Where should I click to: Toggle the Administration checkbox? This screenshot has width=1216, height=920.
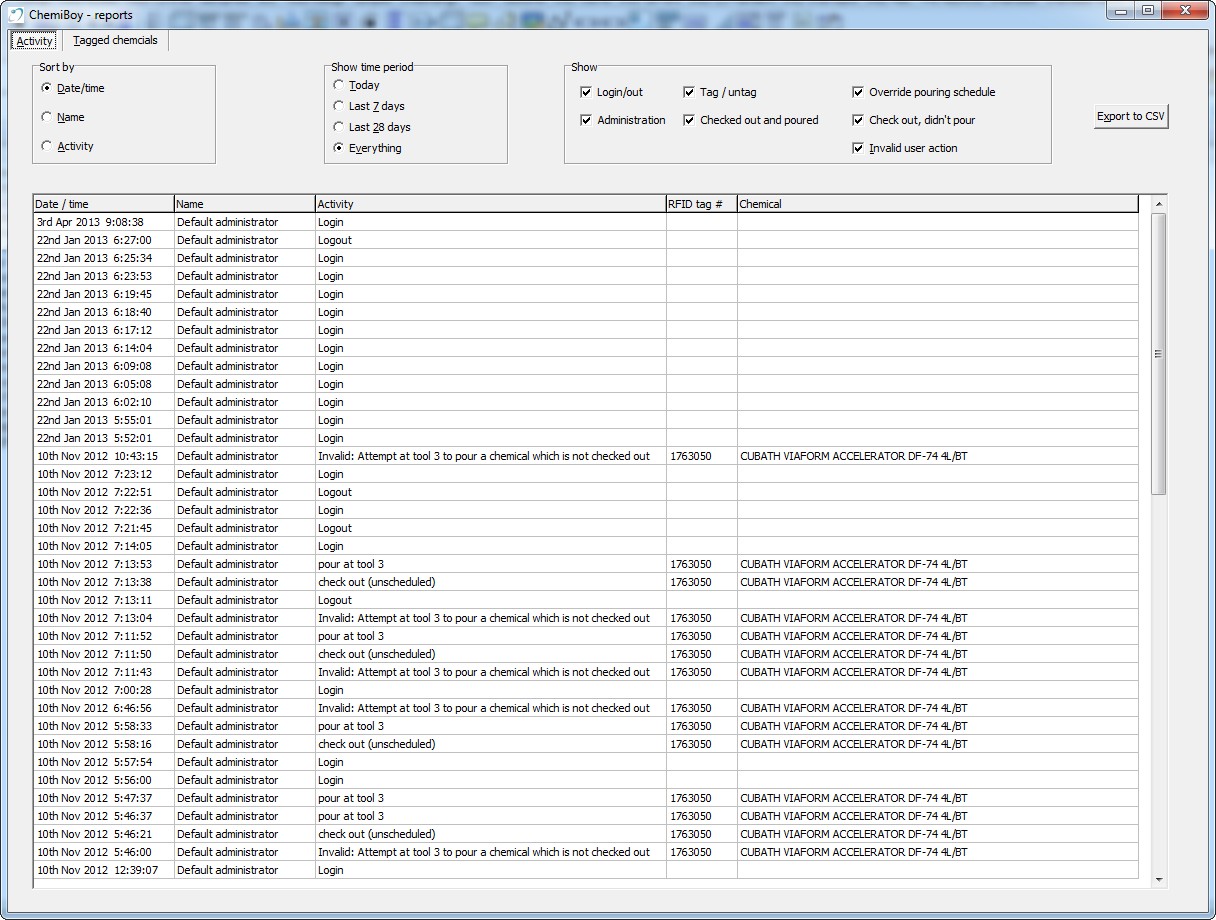click(586, 120)
